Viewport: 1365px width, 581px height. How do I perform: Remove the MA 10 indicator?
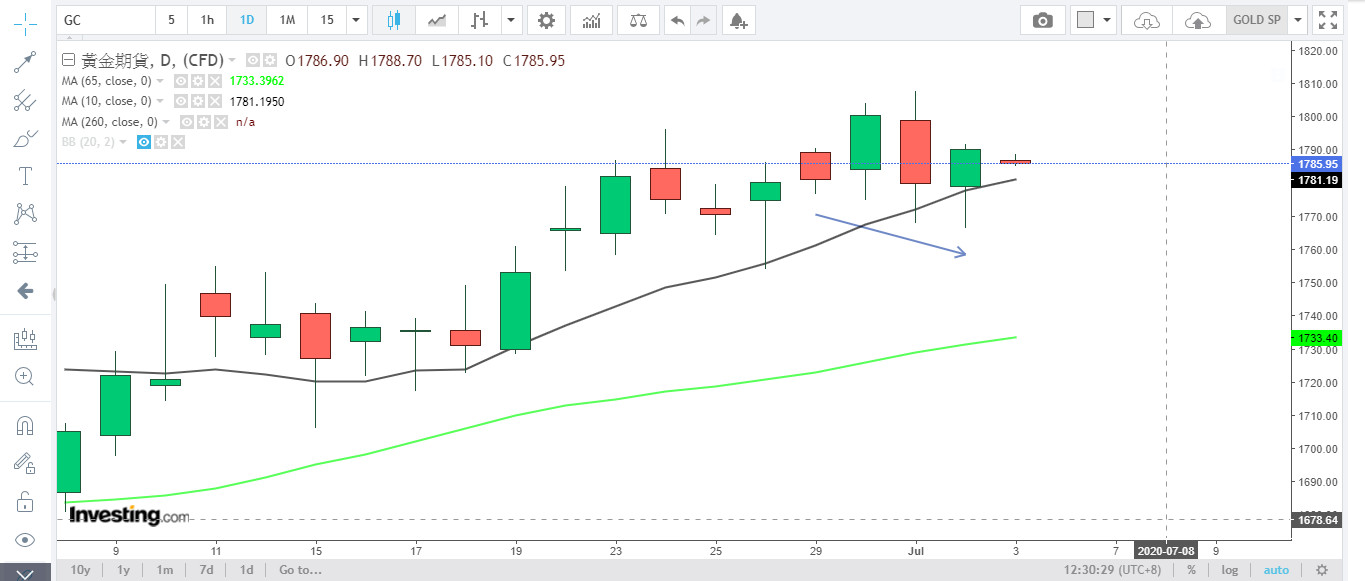(x=214, y=101)
